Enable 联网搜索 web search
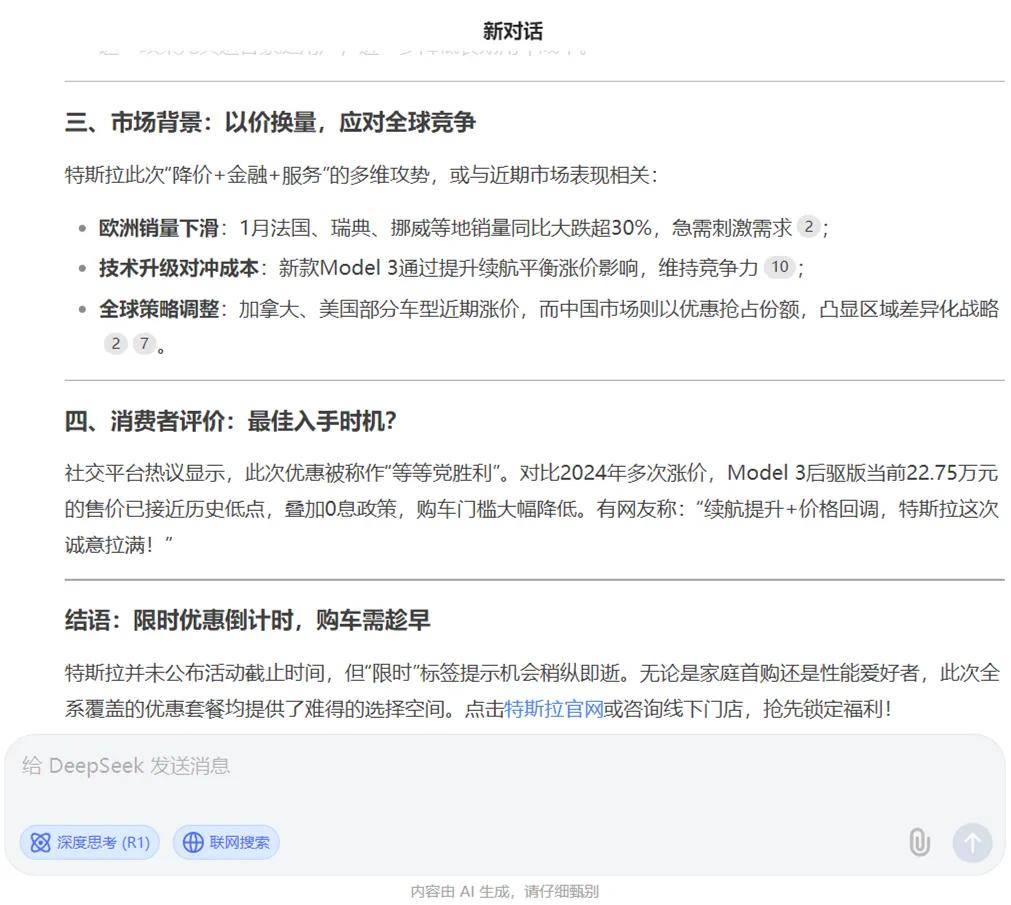The width and height of the screenshot is (1011, 905). point(226,843)
